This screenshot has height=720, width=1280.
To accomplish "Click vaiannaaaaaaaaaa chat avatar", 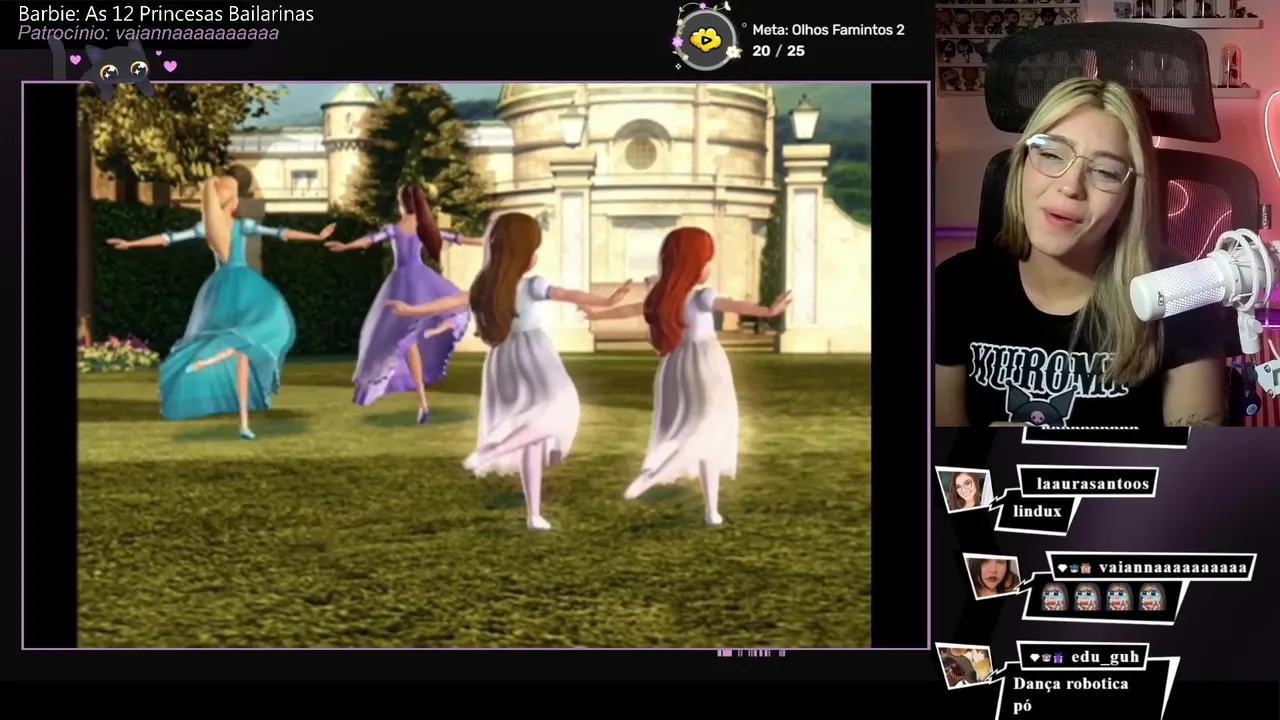I will (x=993, y=576).
